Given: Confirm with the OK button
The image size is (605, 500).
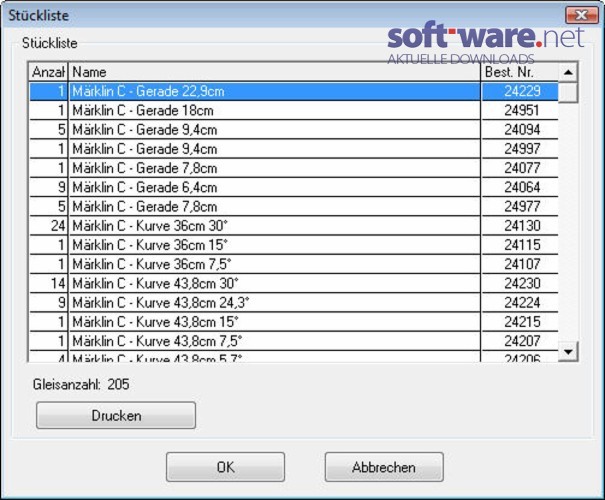Looking at the screenshot, I should click(225, 467).
